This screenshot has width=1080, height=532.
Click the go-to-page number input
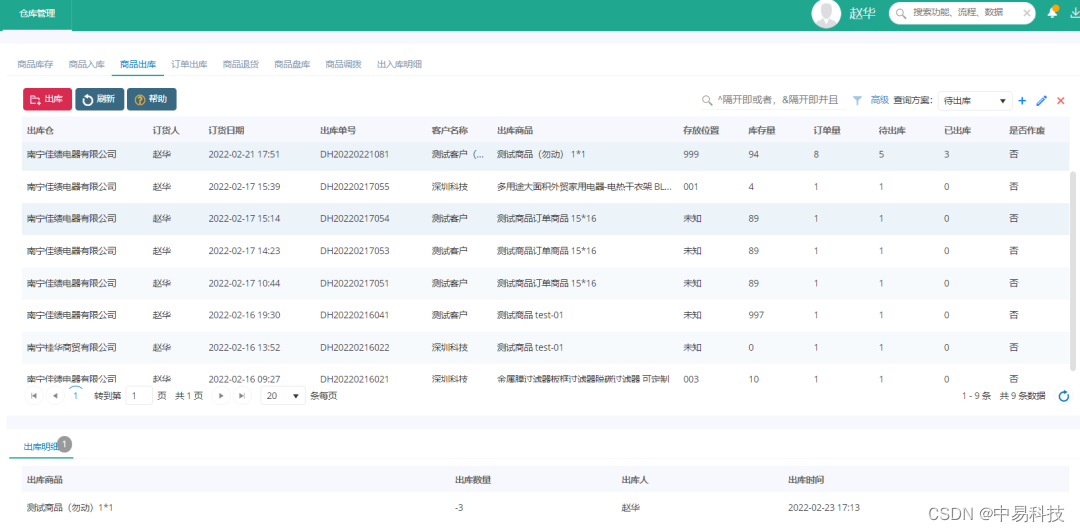pyautogui.click(x=139, y=396)
